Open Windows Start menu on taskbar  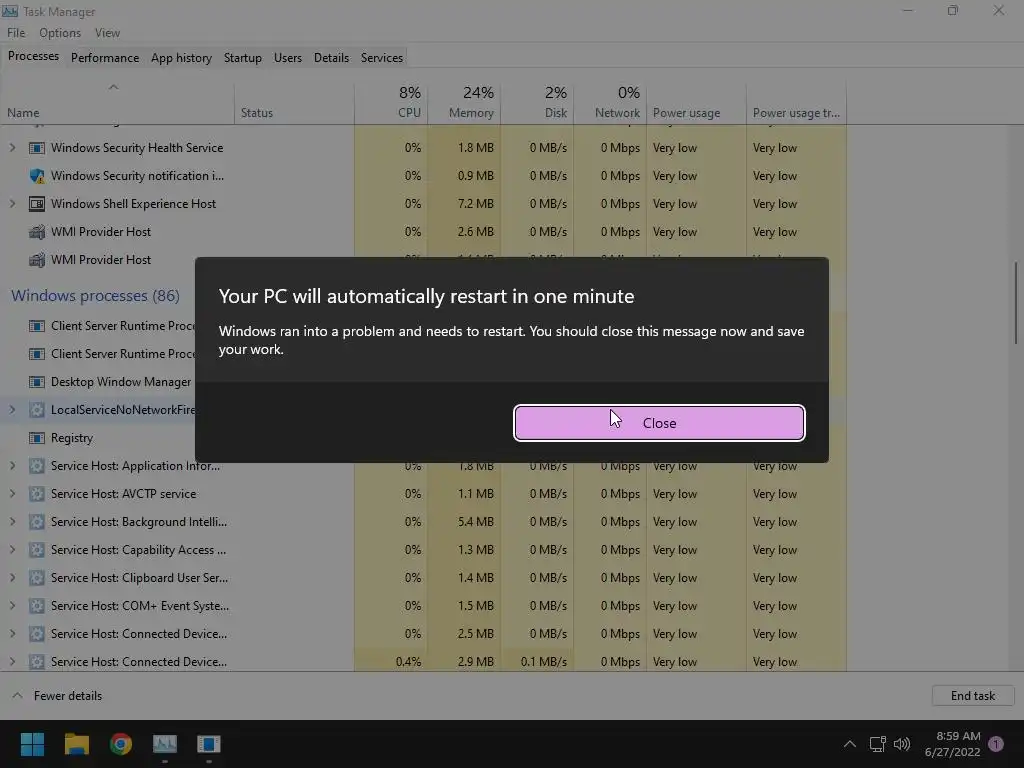[x=32, y=744]
